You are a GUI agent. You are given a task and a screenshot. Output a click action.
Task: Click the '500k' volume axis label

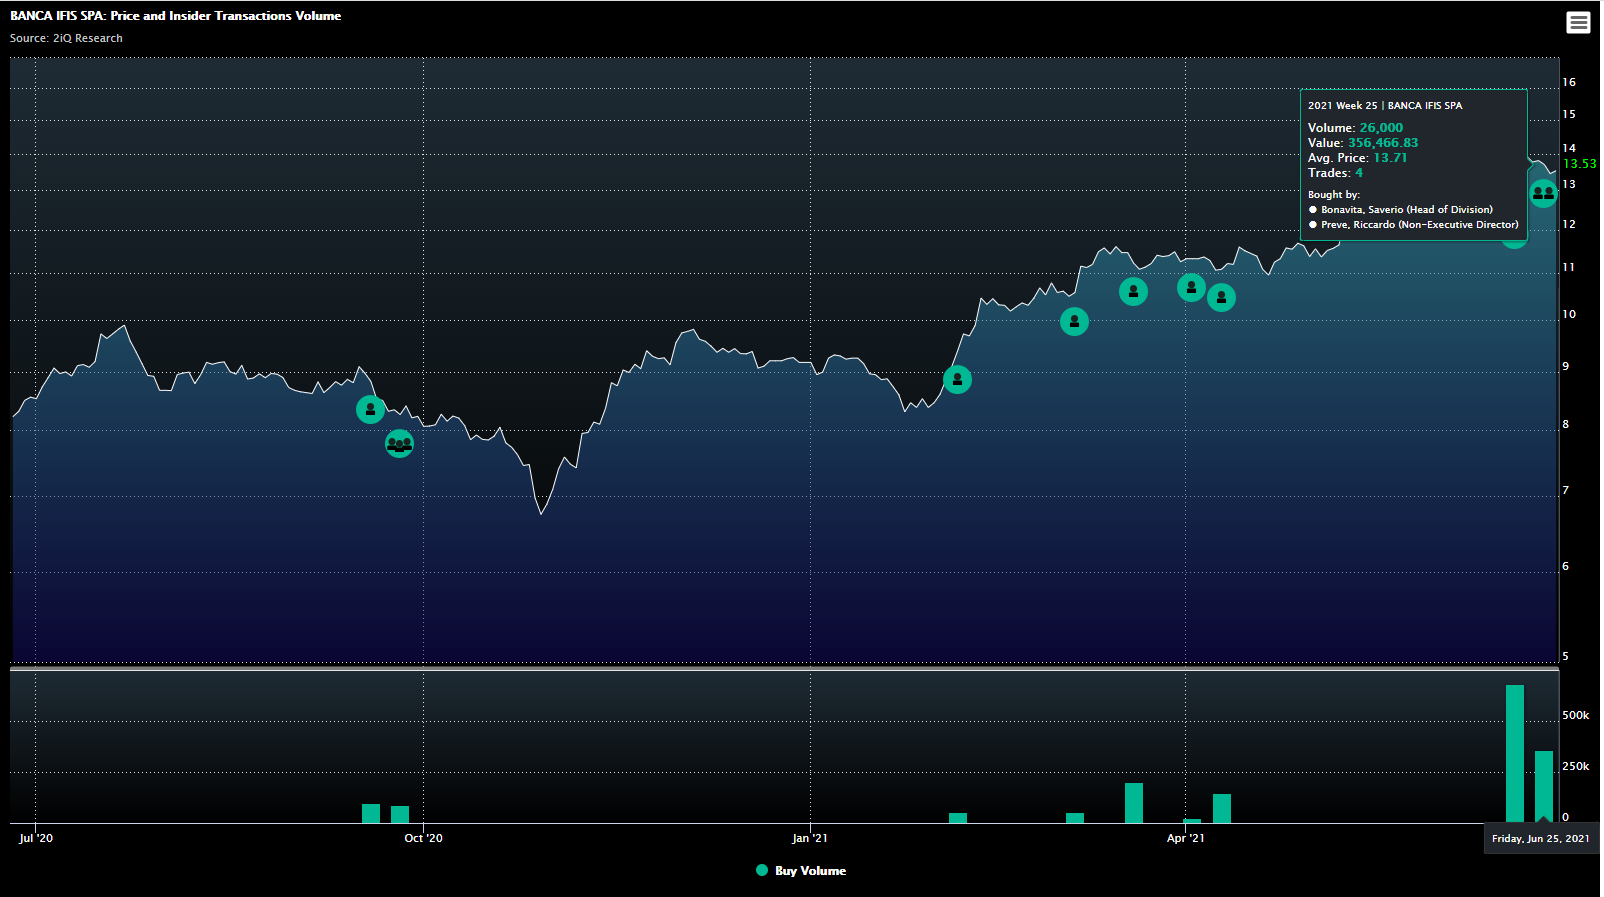click(1576, 715)
